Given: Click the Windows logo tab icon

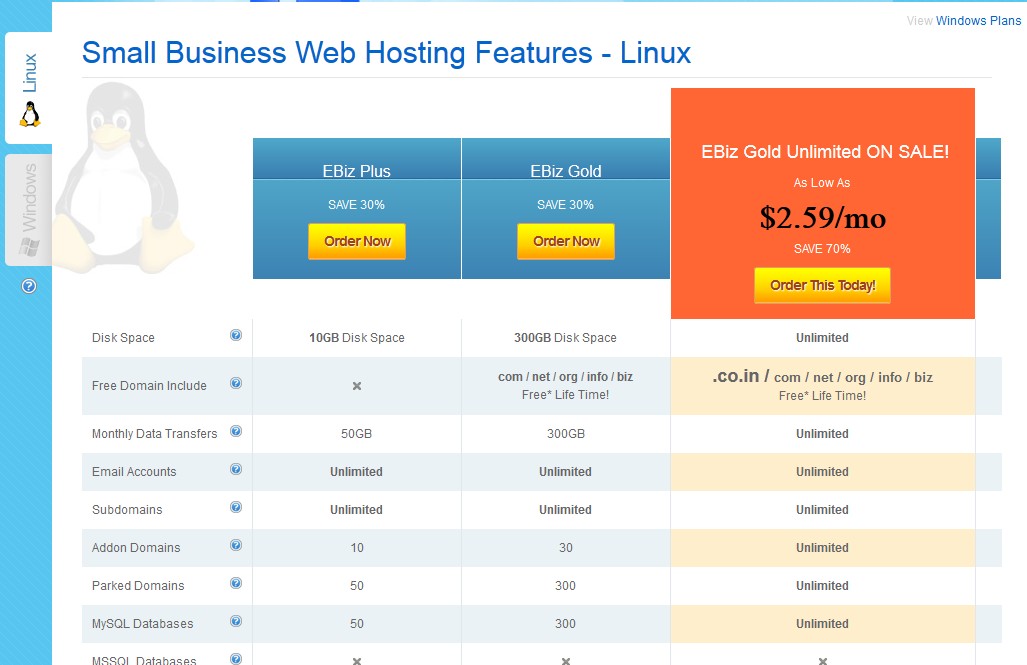Looking at the screenshot, I should coord(29,247).
